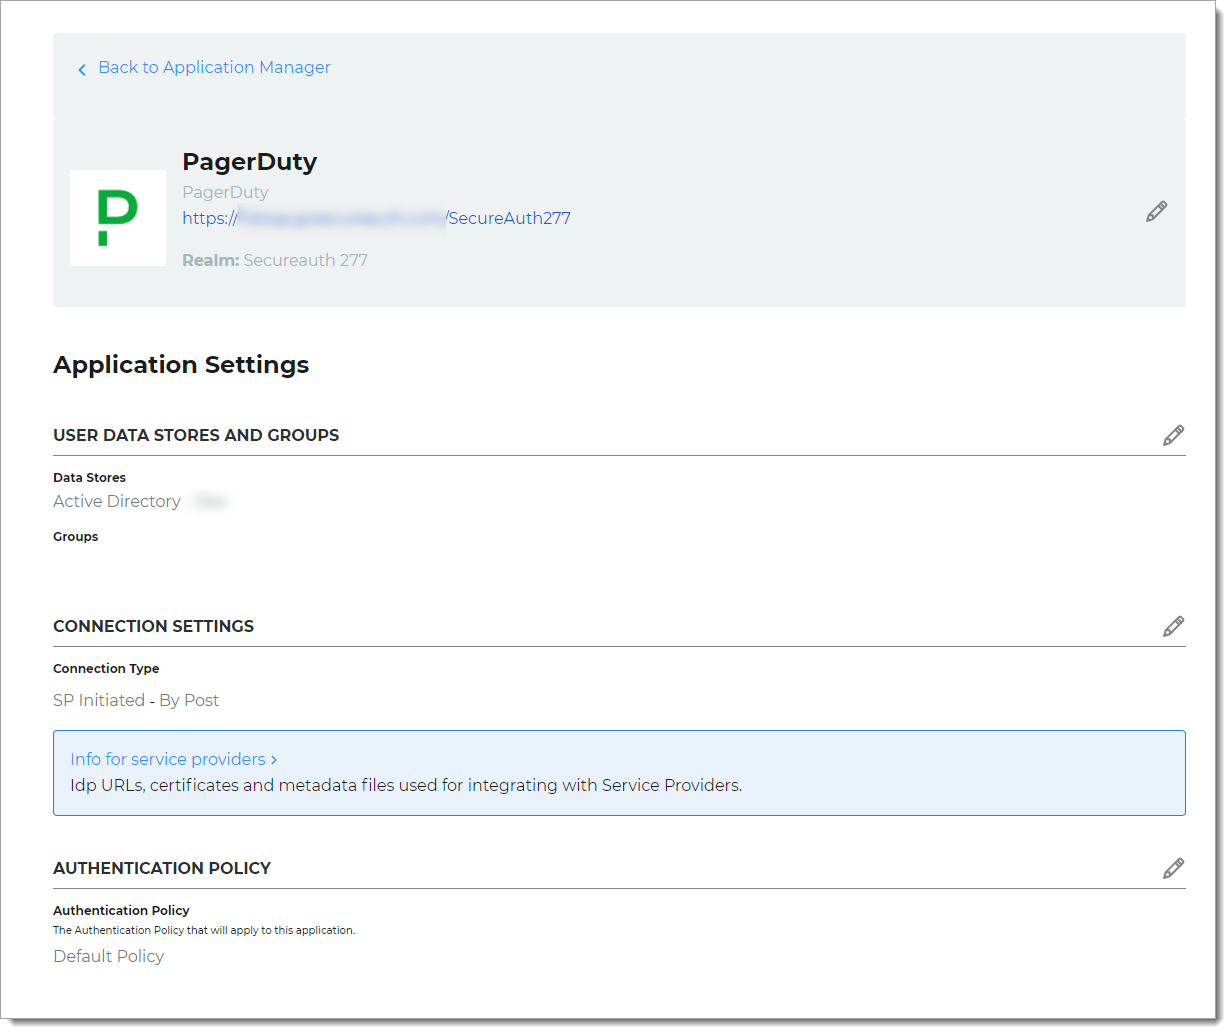The height and width of the screenshot is (1034, 1231).
Task: Edit User Data Stores and Groups pencil icon
Action: (1173, 435)
